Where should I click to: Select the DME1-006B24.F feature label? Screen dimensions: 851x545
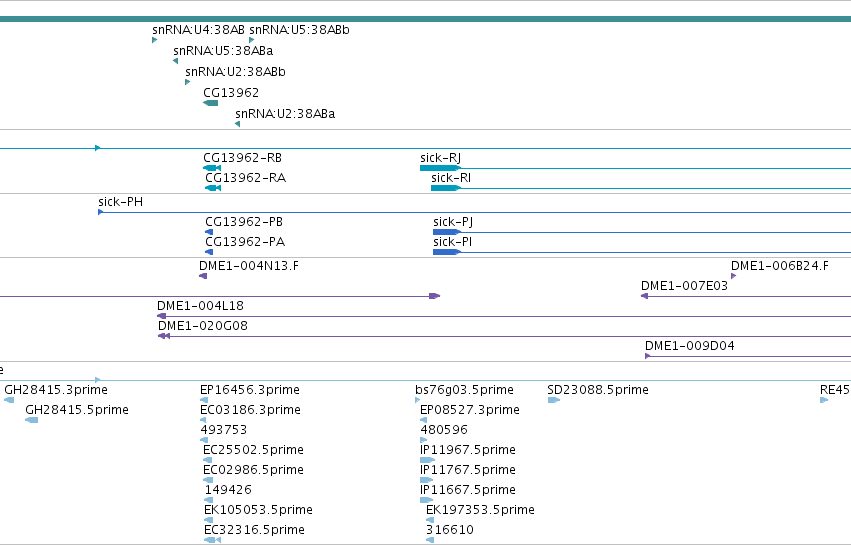(779, 266)
